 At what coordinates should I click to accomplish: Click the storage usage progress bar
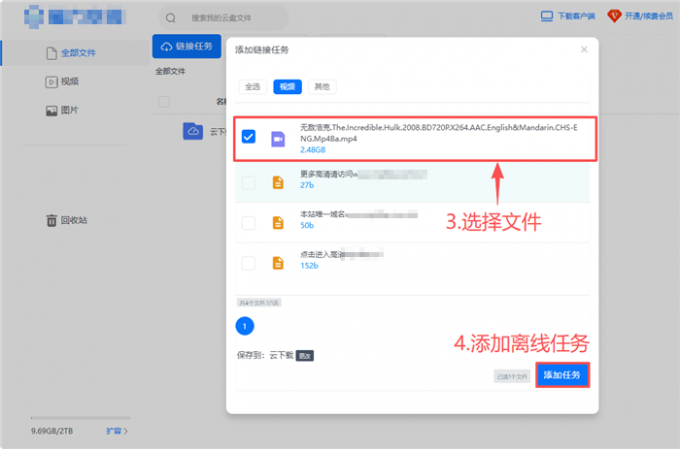(x=81, y=418)
